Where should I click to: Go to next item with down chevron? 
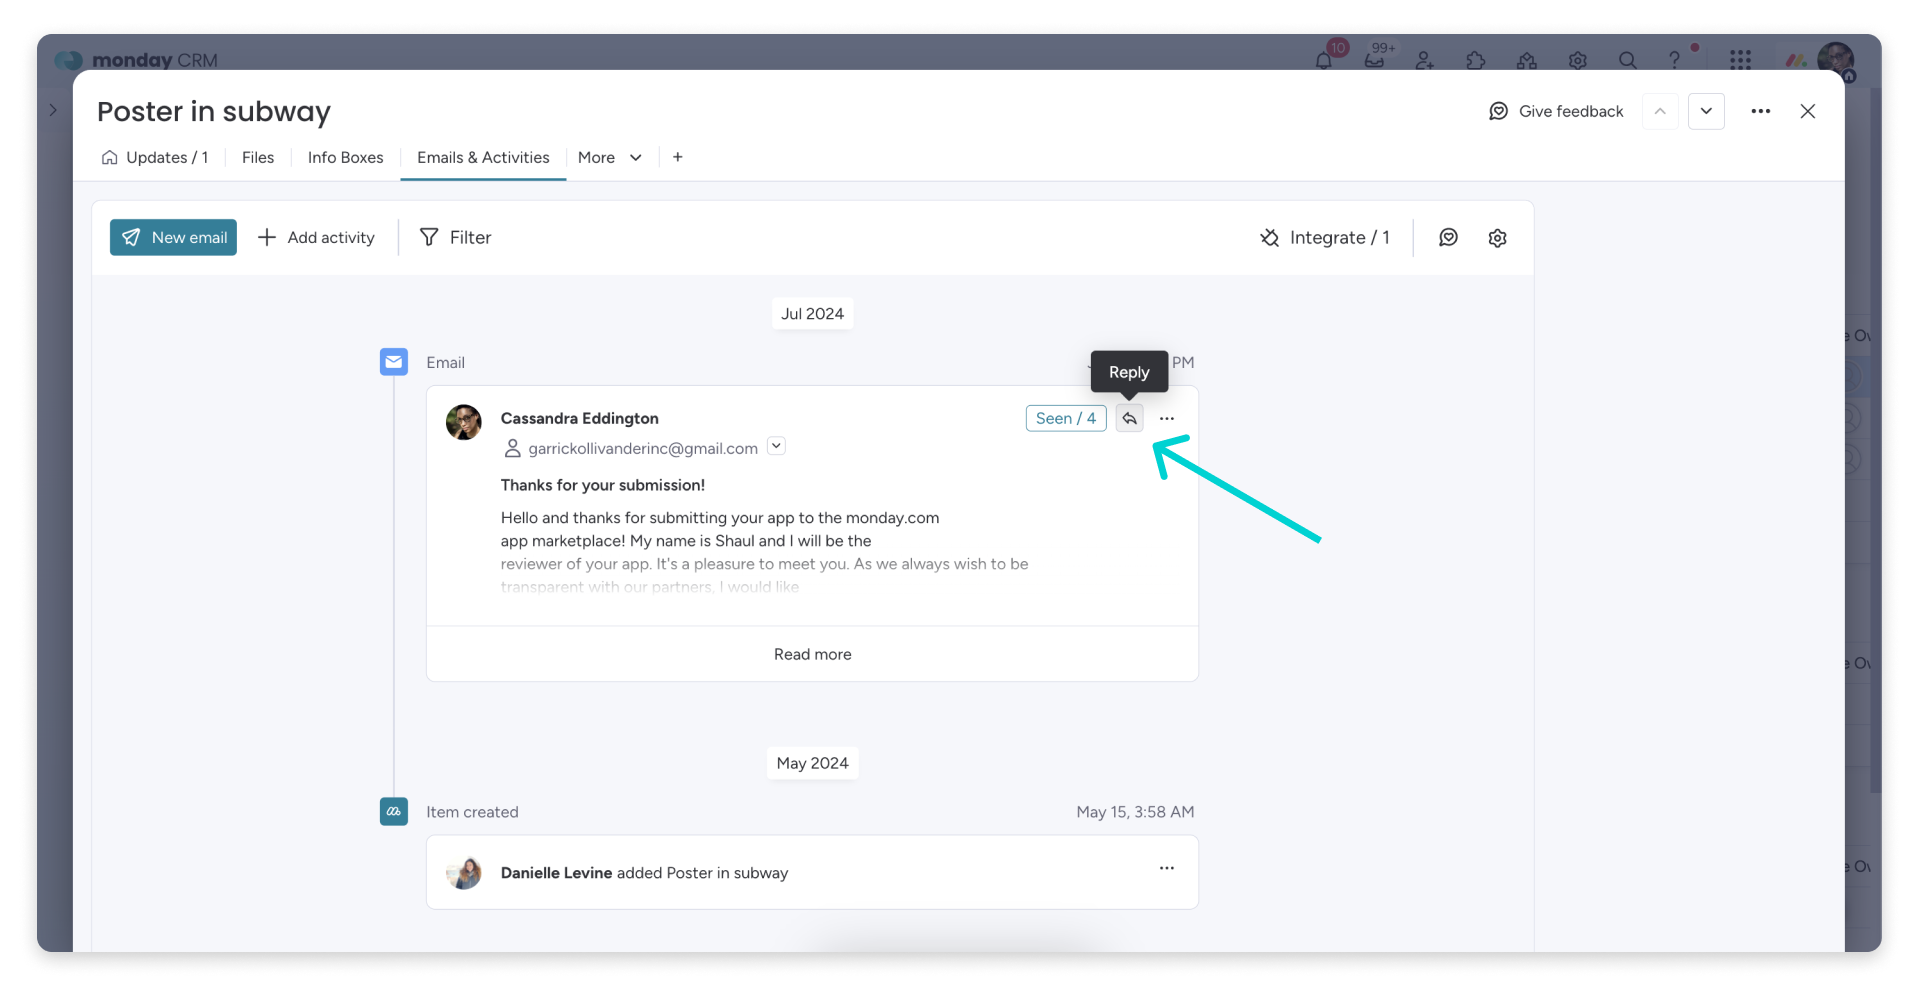(1706, 111)
